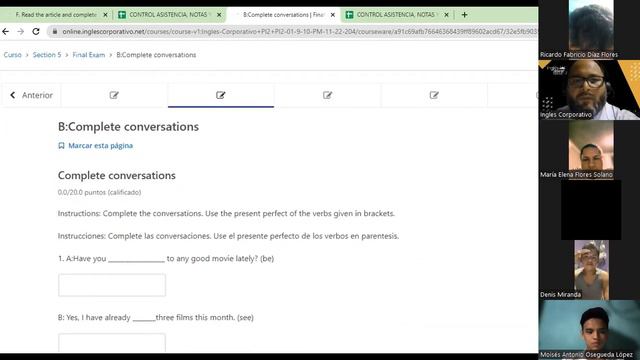Screen dimensions: 640x360
Task: Close the first CONTROL ASISTENCIA, NOTAS tab
Action: coord(219,15)
